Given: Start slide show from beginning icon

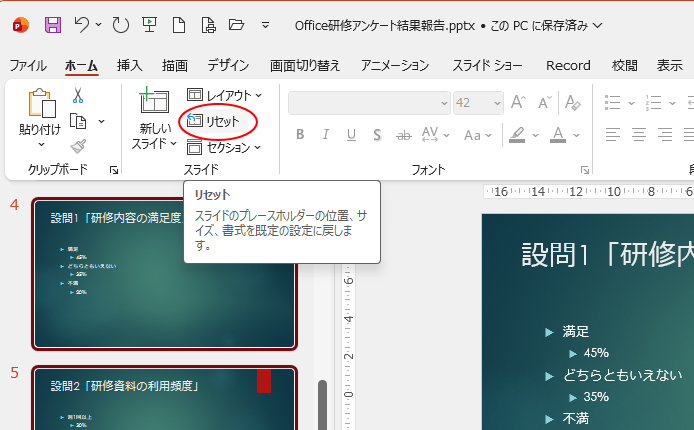Looking at the screenshot, I should coord(150,25).
